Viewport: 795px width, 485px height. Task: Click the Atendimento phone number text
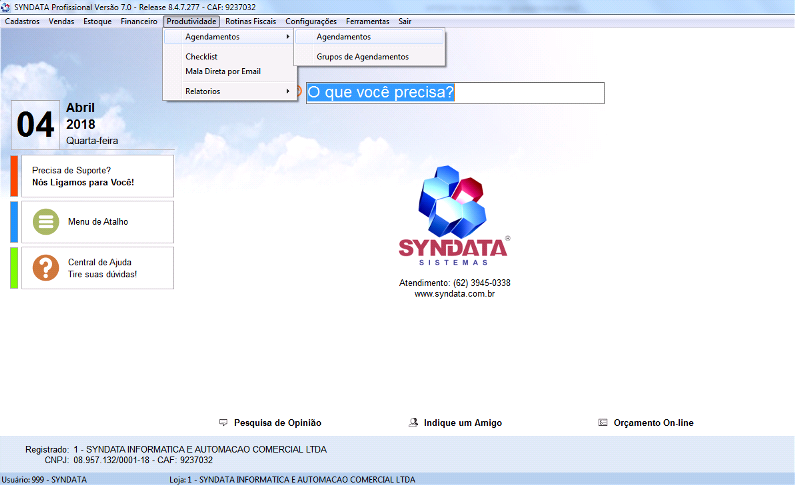(x=454, y=283)
